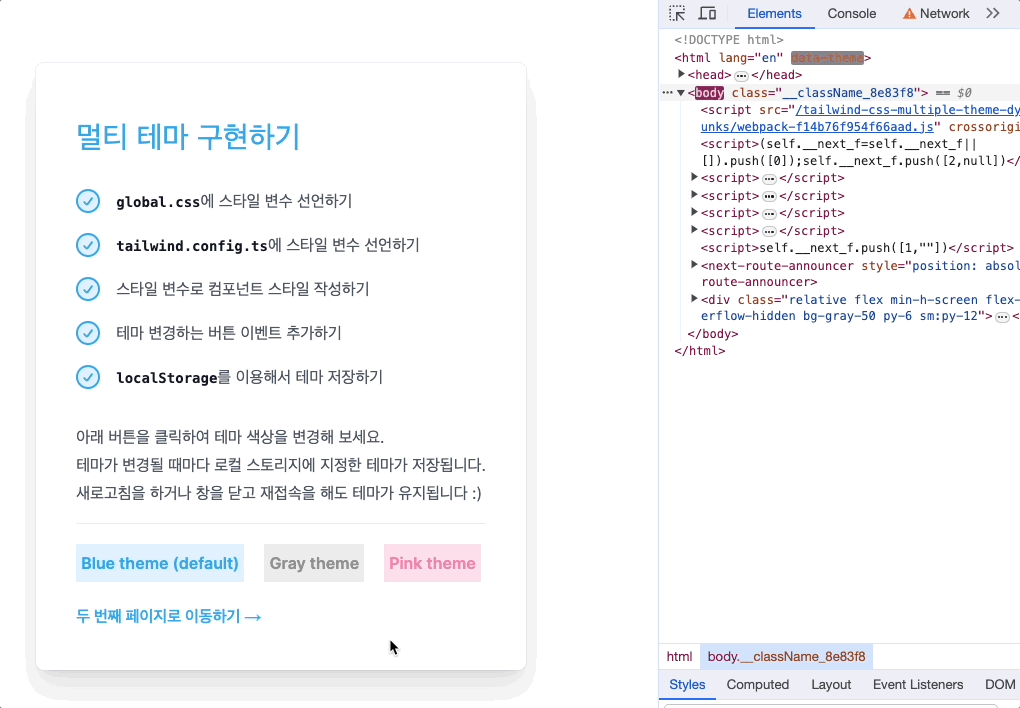Apply the Pink theme button

tap(433, 563)
